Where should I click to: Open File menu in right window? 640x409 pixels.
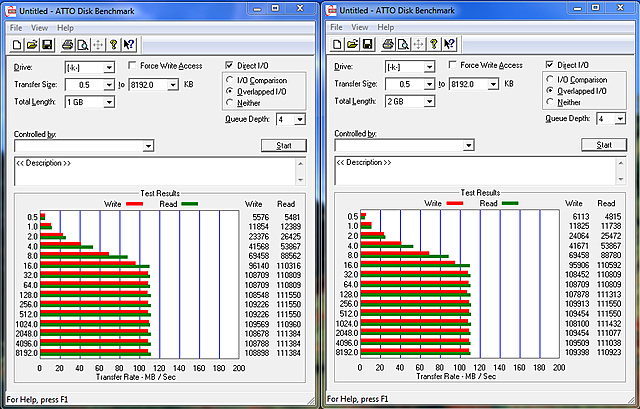tap(336, 27)
